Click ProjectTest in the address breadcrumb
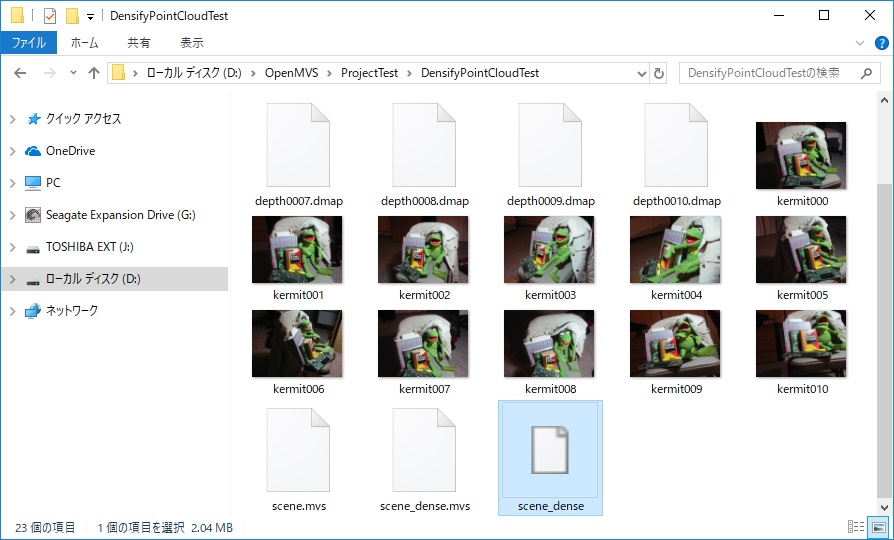The width and height of the screenshot is (894, 540). tap(369, 73)
